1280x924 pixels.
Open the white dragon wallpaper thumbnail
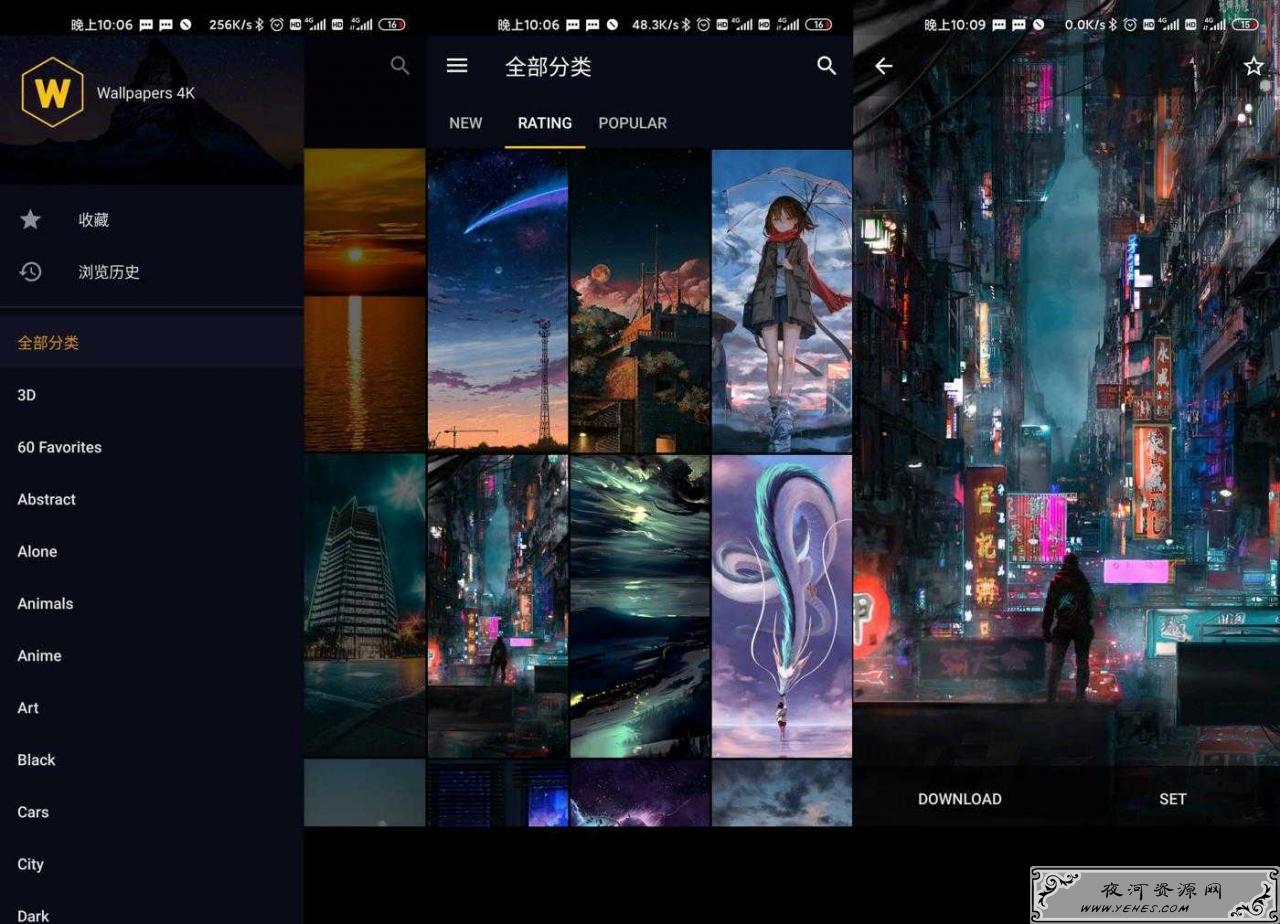pyautogui.click(x=782, y=606)
